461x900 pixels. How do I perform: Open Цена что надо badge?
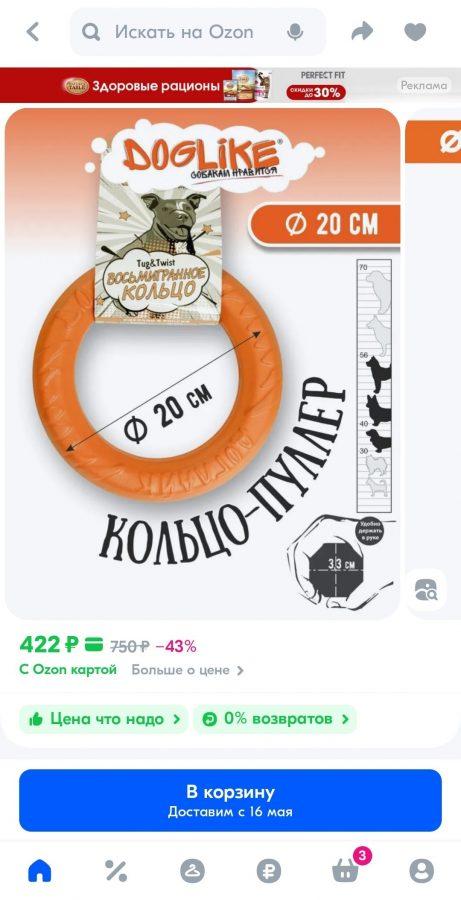[104, 719]
